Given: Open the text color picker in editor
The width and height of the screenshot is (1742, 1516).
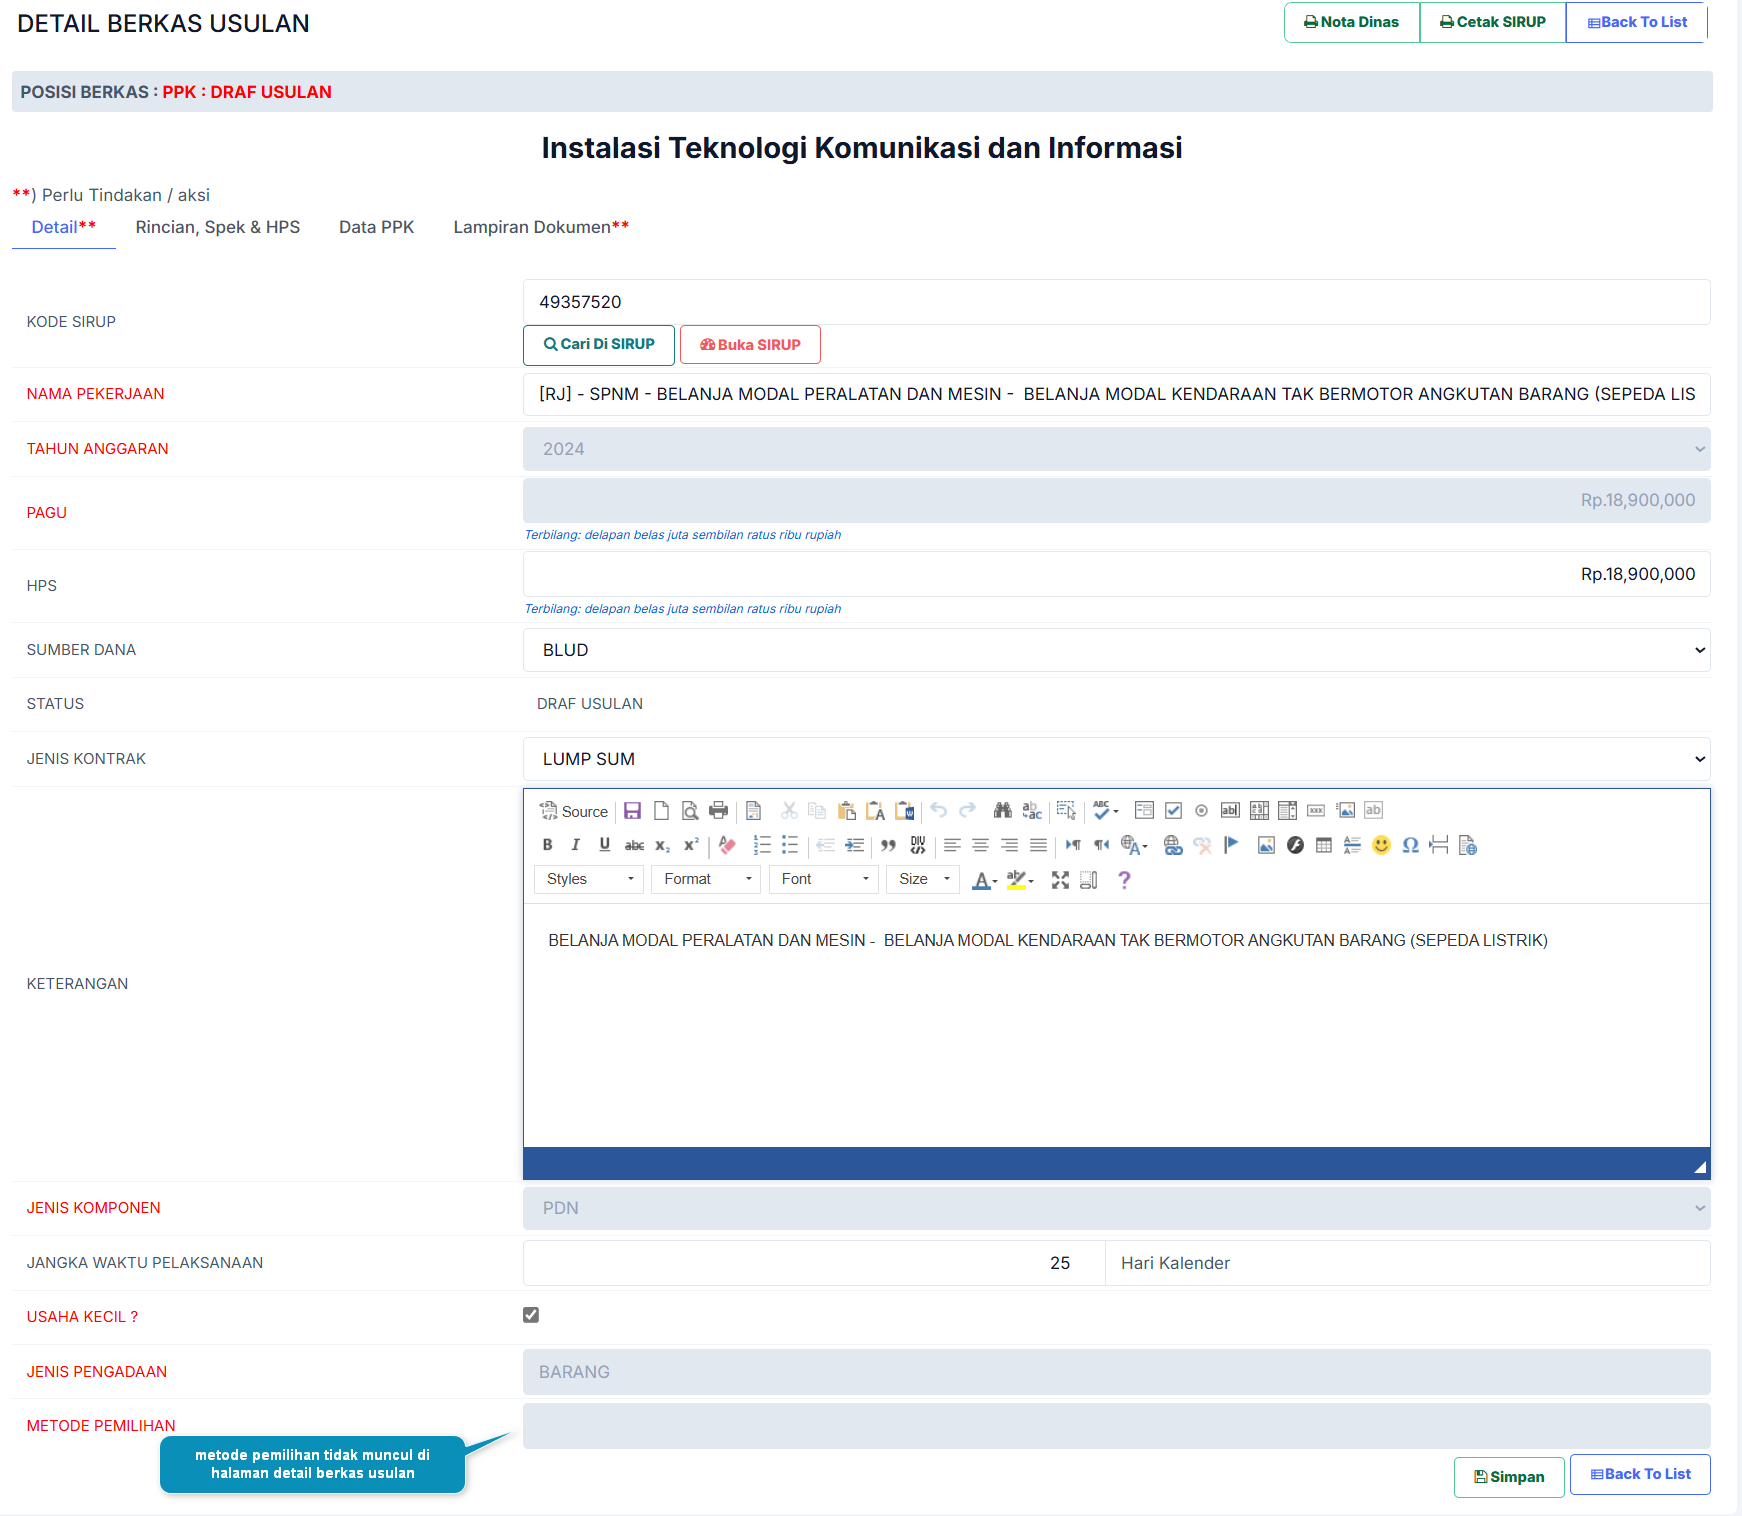Looking at the screenshot, I should [984, 880].
